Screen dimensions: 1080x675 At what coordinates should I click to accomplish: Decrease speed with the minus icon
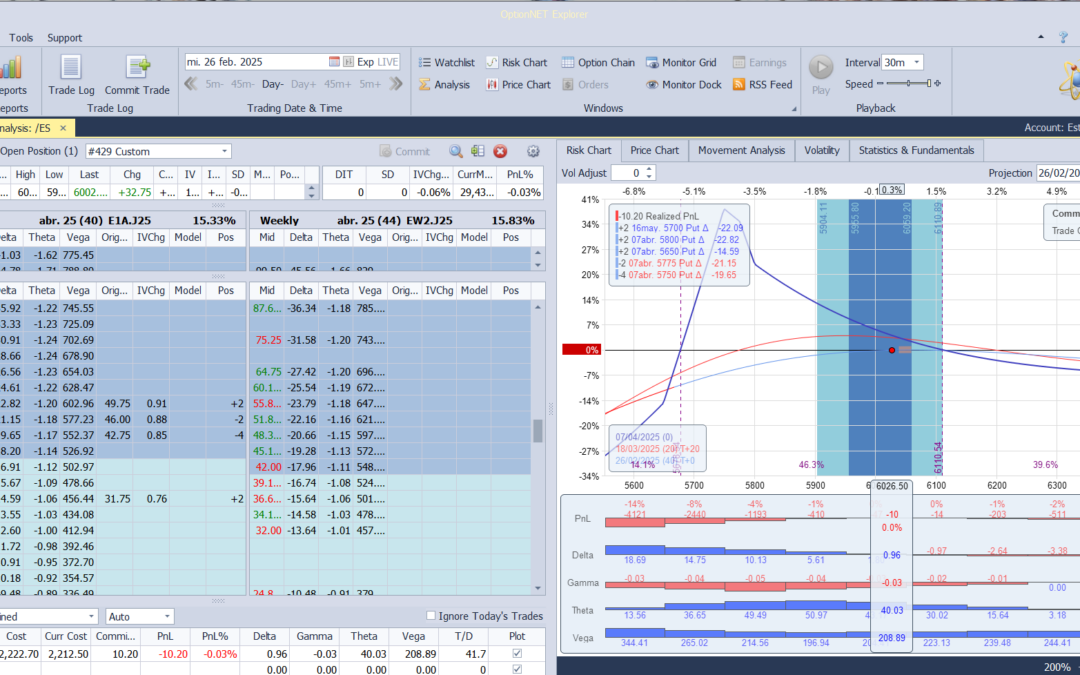[x=880, y=83]
